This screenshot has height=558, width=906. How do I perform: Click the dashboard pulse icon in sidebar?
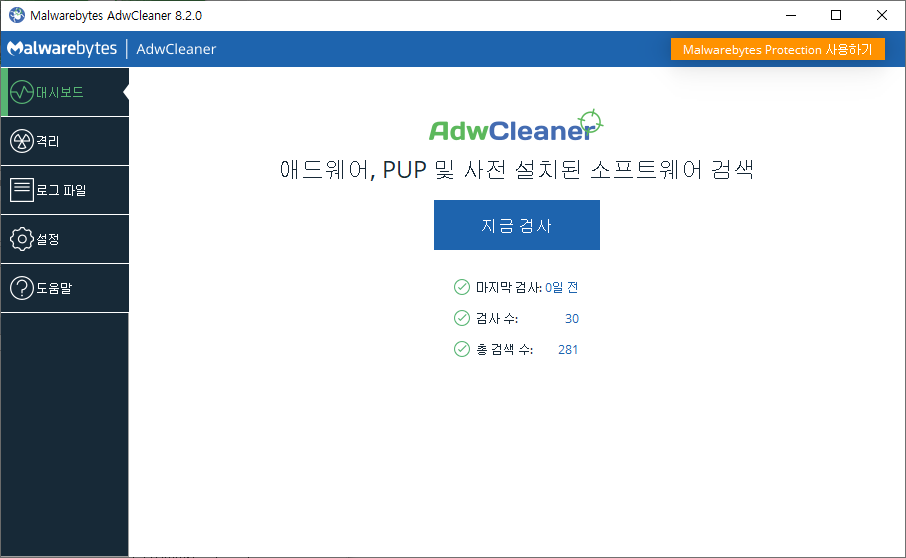click(x=21, y=92)
